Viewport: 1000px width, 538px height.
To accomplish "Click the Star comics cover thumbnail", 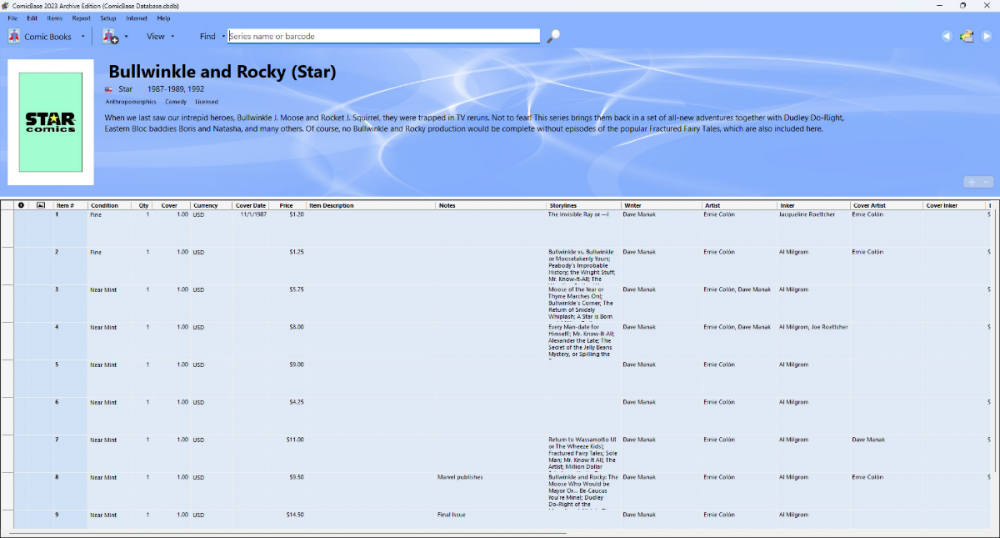I will pyautogui.click(x=50, y=122).
